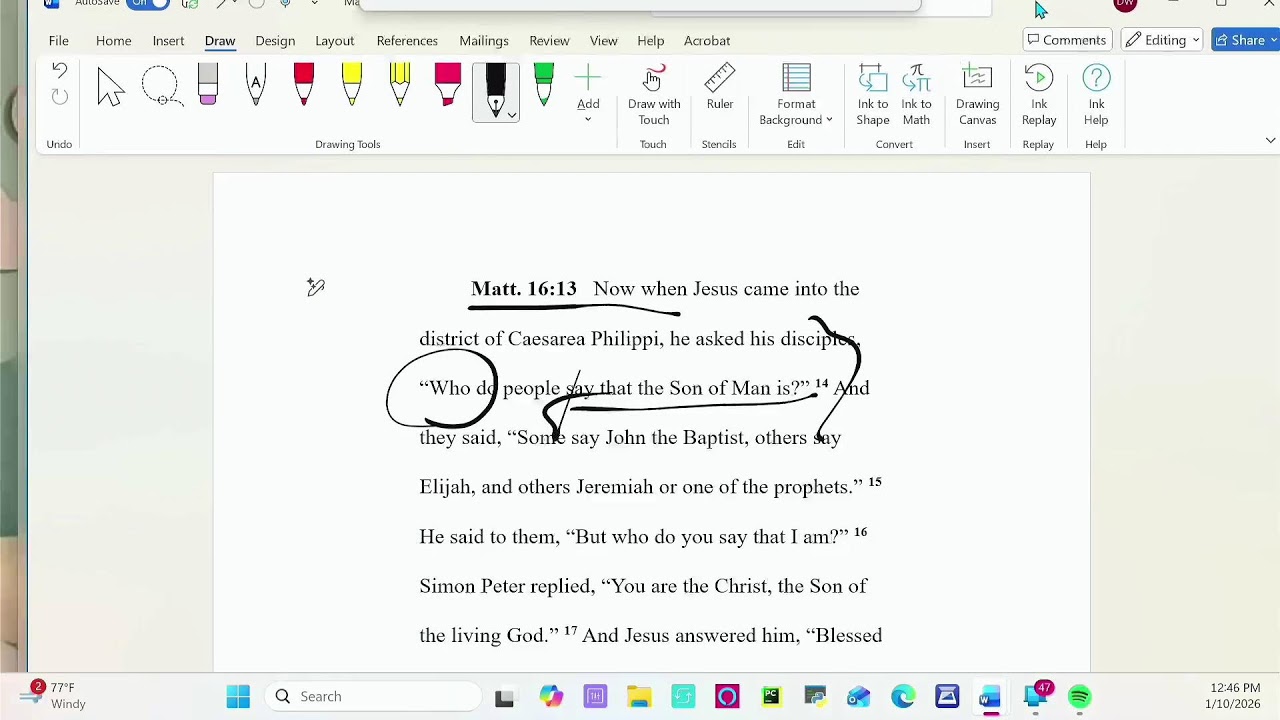Screen dimensions: 1280x720
Task: Open File Explorer from the taskbar
Action: point(639,697)
